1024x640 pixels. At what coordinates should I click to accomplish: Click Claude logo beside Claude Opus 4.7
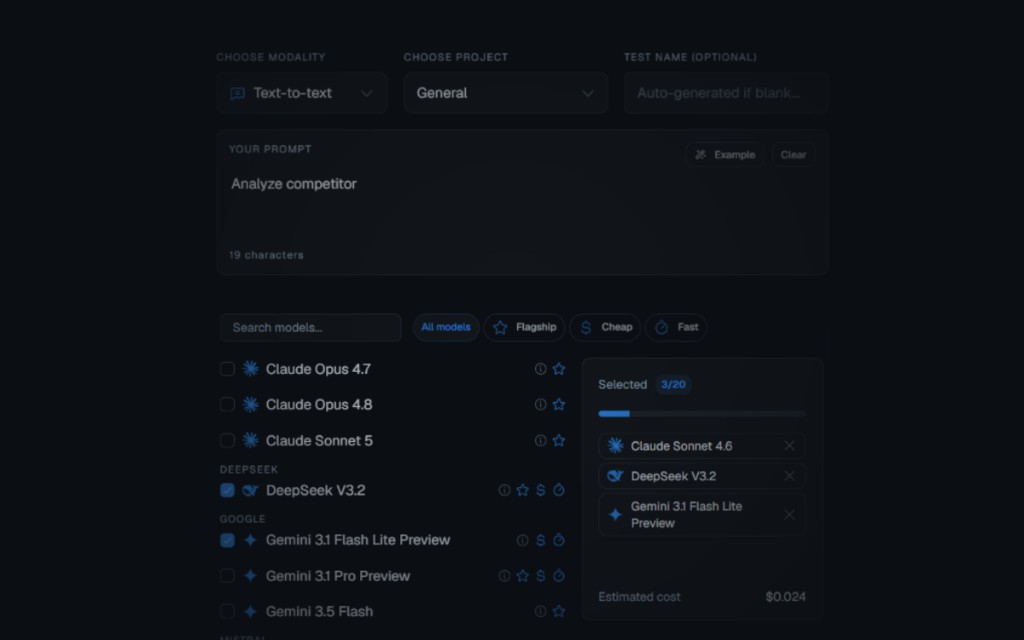pos(250,368)
